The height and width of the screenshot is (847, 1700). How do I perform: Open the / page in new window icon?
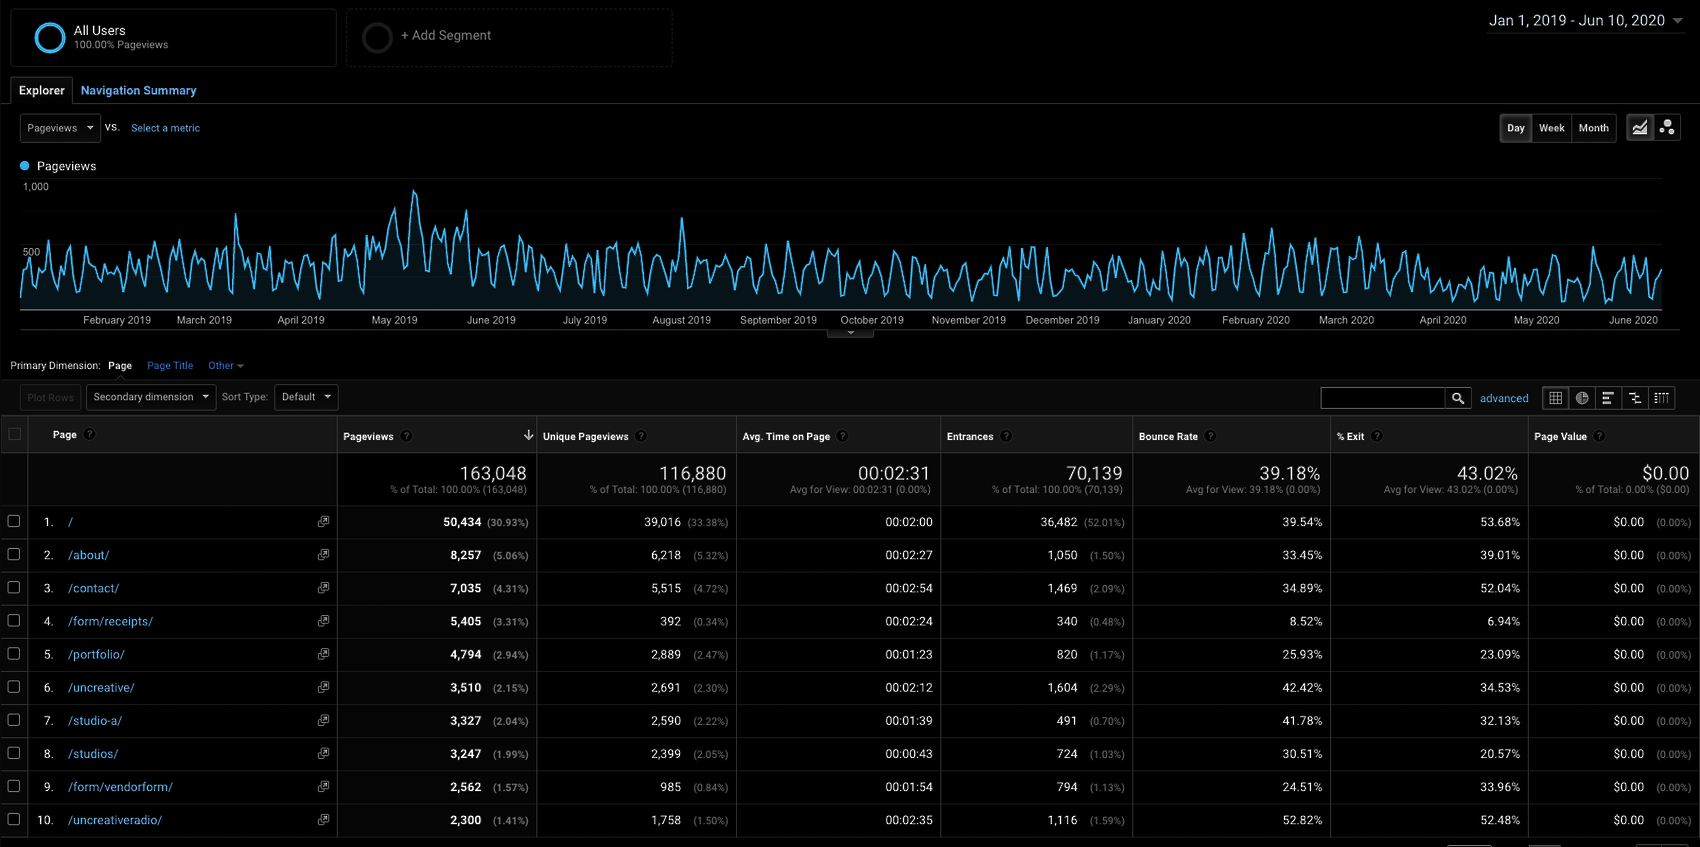(323, 522)
